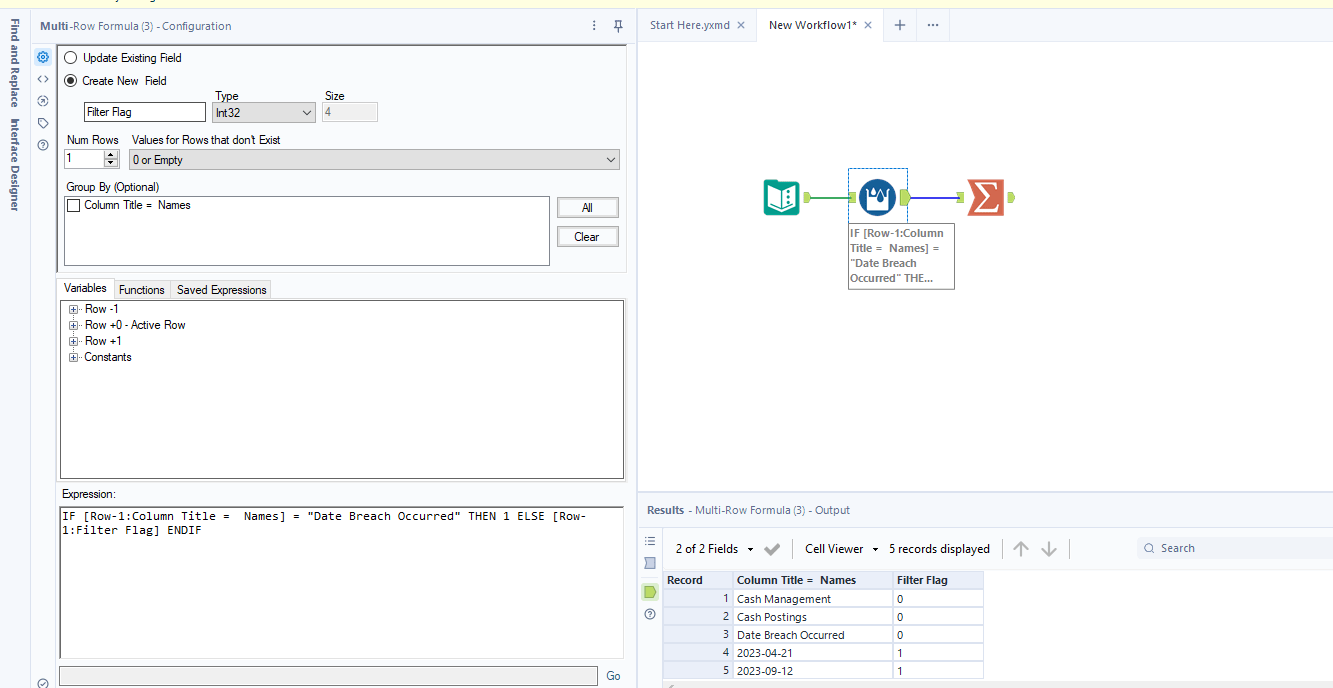The image size is (1333, 688).
Task: Click the Clear button for Group By
Action: (588, 236)
